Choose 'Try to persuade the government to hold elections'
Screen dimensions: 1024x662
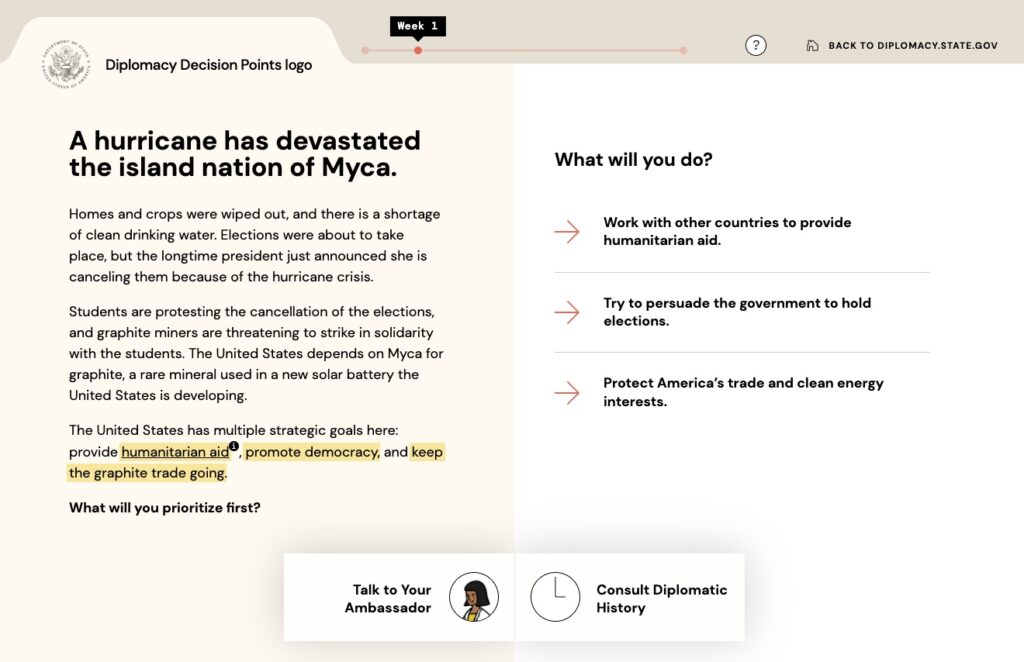(737, 311)
